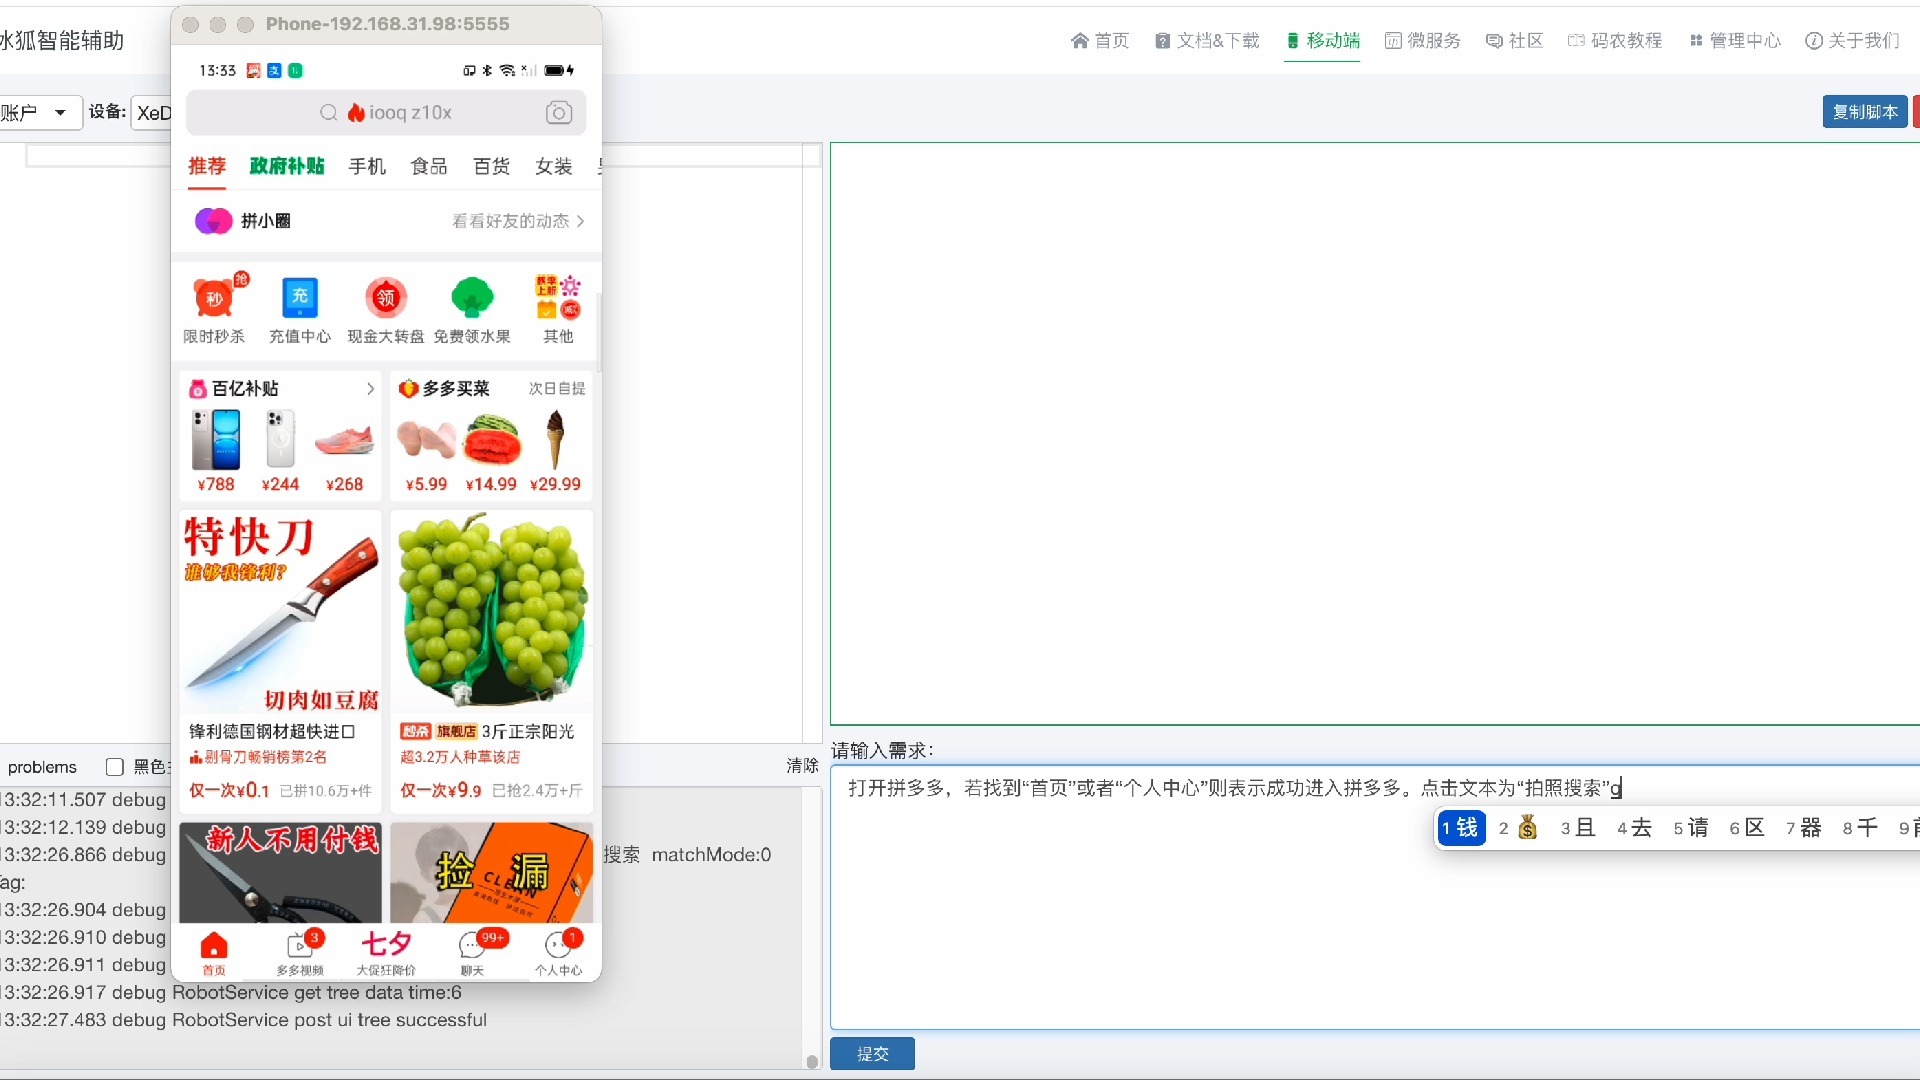Viewport: 1920px width, 1080px height.
Task: Choose IME candidate 1 钱
Action: [1460, 828]
